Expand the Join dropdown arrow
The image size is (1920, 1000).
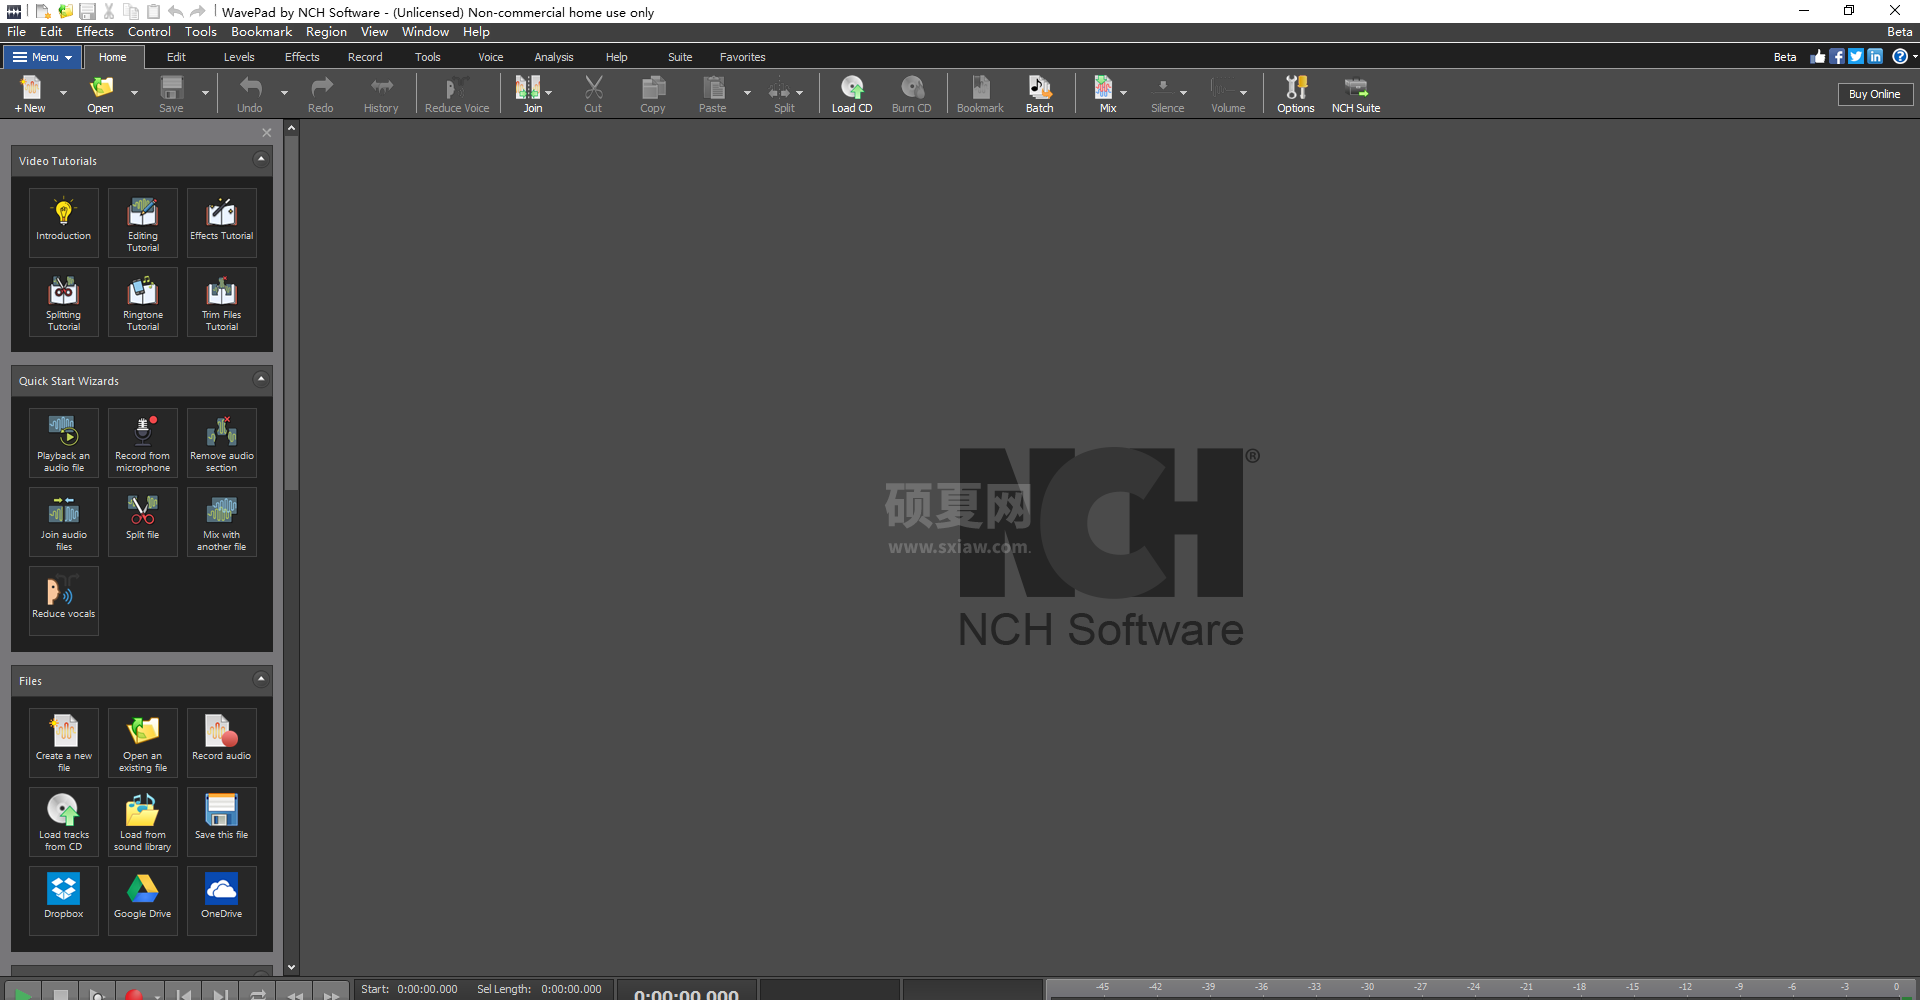pos(549,93)
